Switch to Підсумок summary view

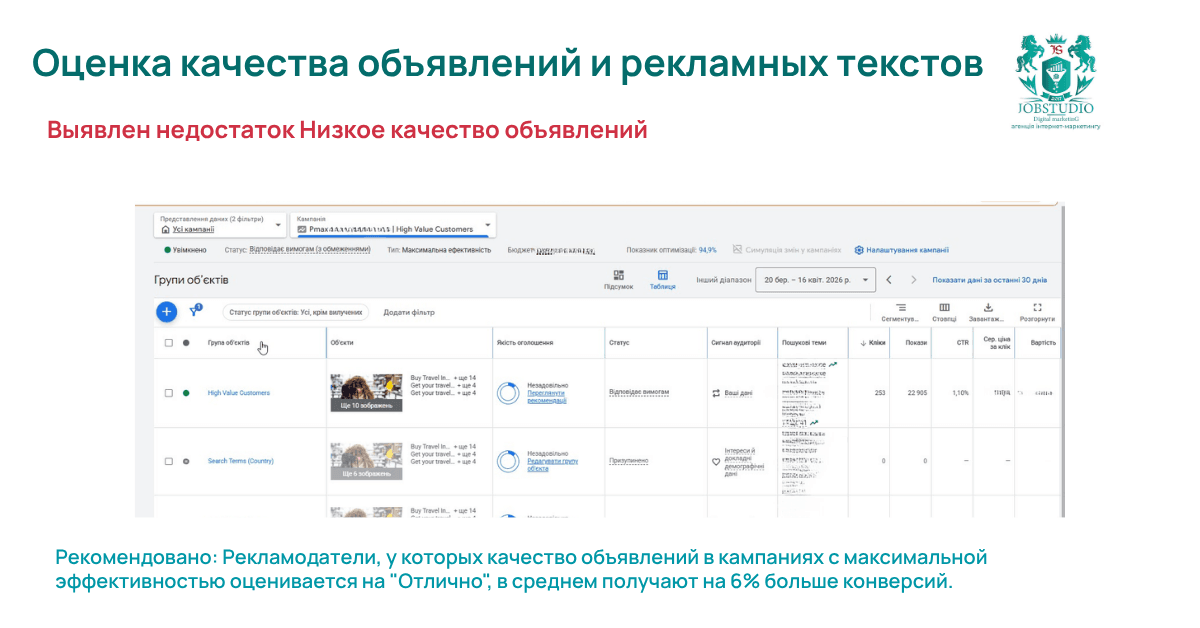pyautogui.click(x=619, y=280)
